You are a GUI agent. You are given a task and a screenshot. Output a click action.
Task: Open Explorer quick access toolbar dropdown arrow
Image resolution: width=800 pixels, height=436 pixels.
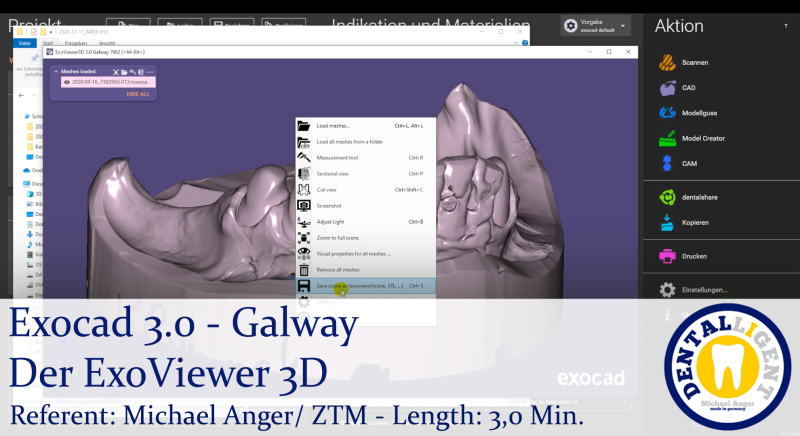(x=51, y=32)
